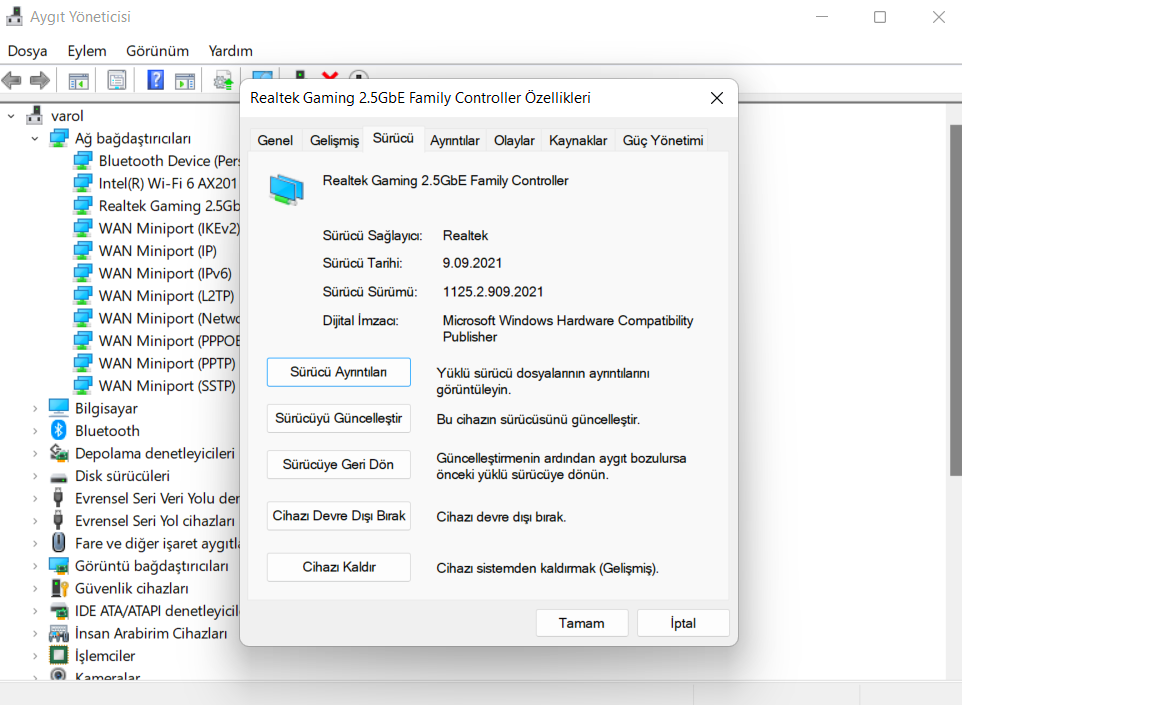Click the Intel Wi-Fi 6 AX201 icon
1152x705 pixels.
(83, 183)
